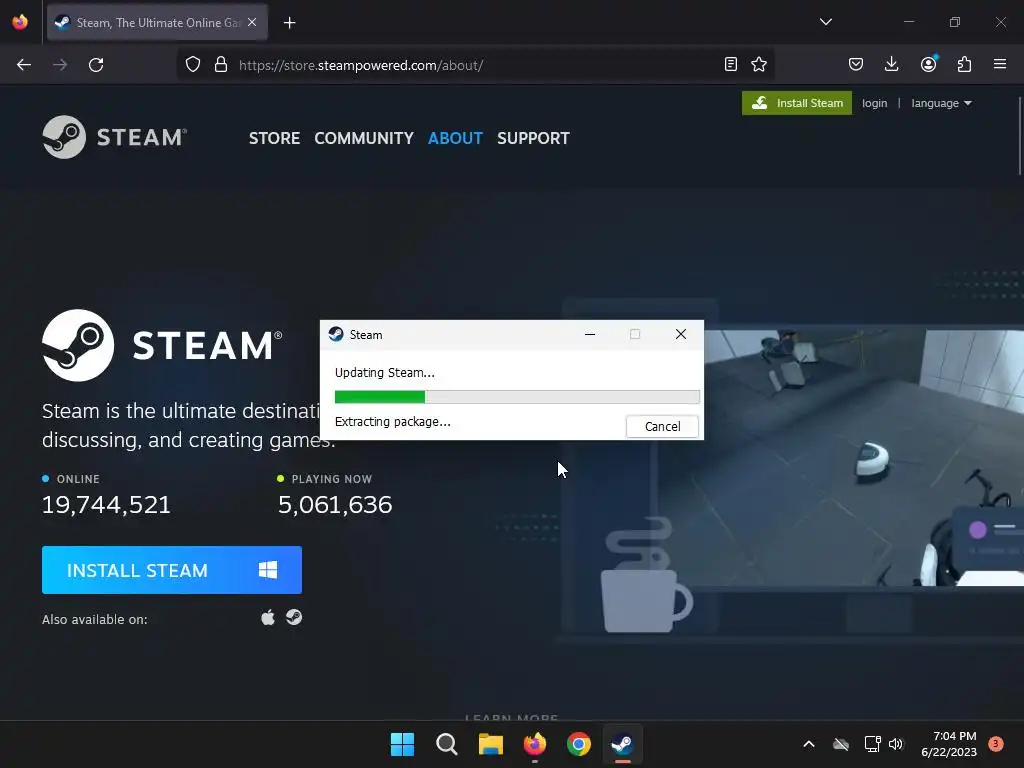Click the Updating Steam progress bar
The height and width of the screenshot is (768, 1024).
click(517, 396)
